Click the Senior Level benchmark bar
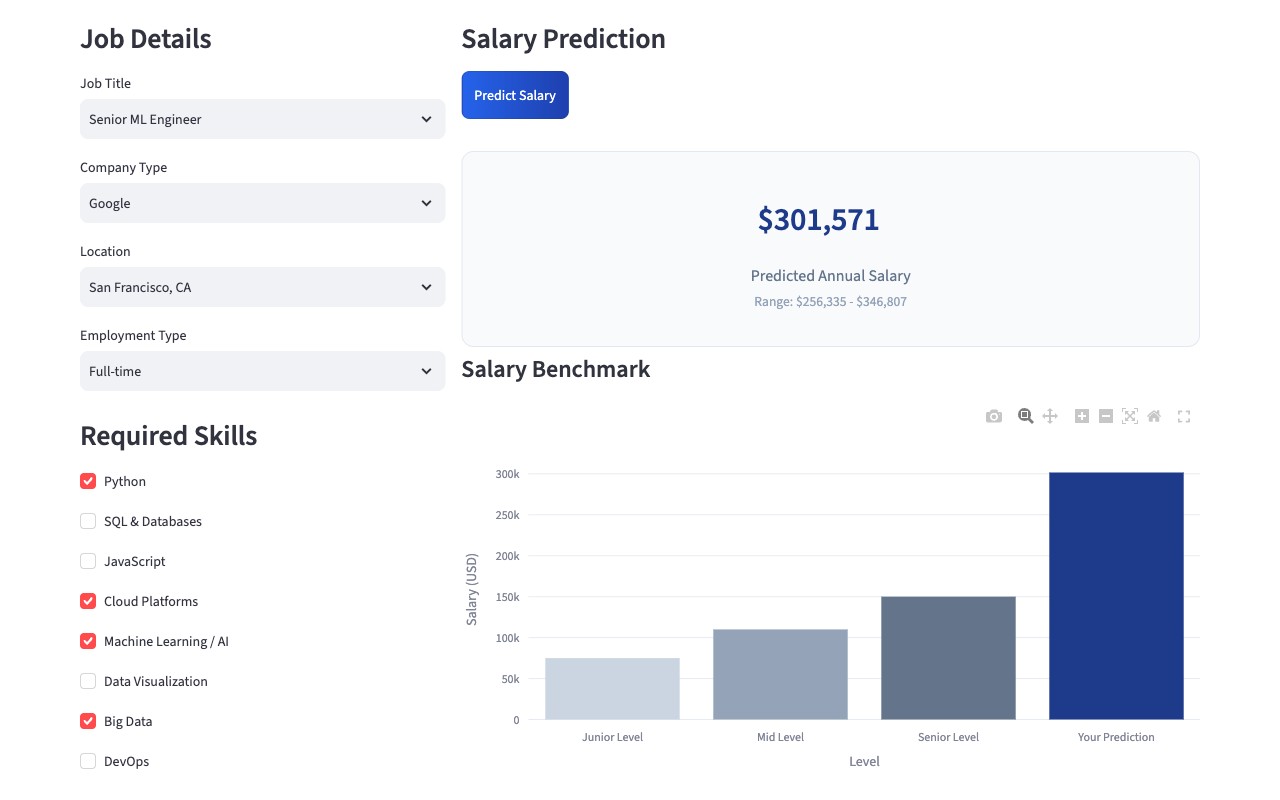 (x=948, y=658)
